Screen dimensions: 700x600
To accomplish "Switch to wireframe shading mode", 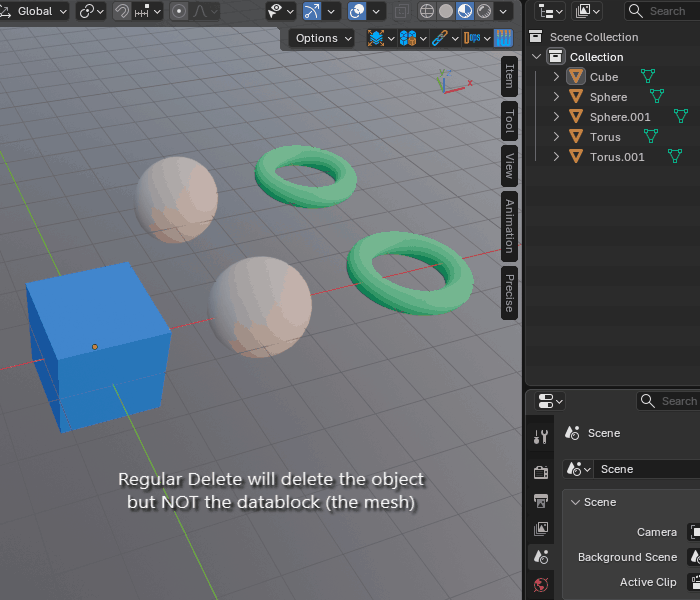I will [x=427, y=11].
